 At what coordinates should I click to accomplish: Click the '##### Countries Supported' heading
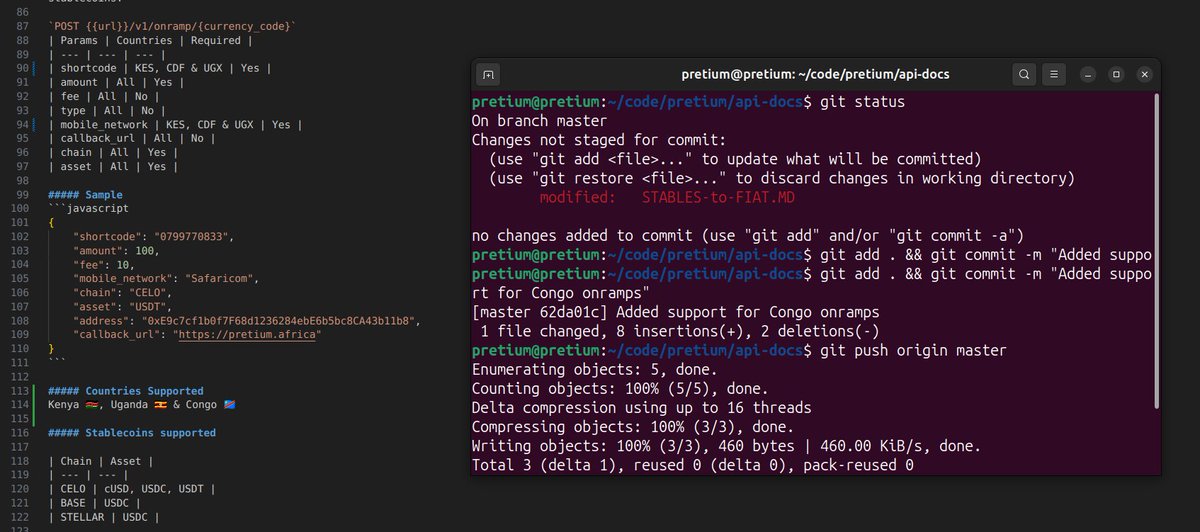click(125, 390)
